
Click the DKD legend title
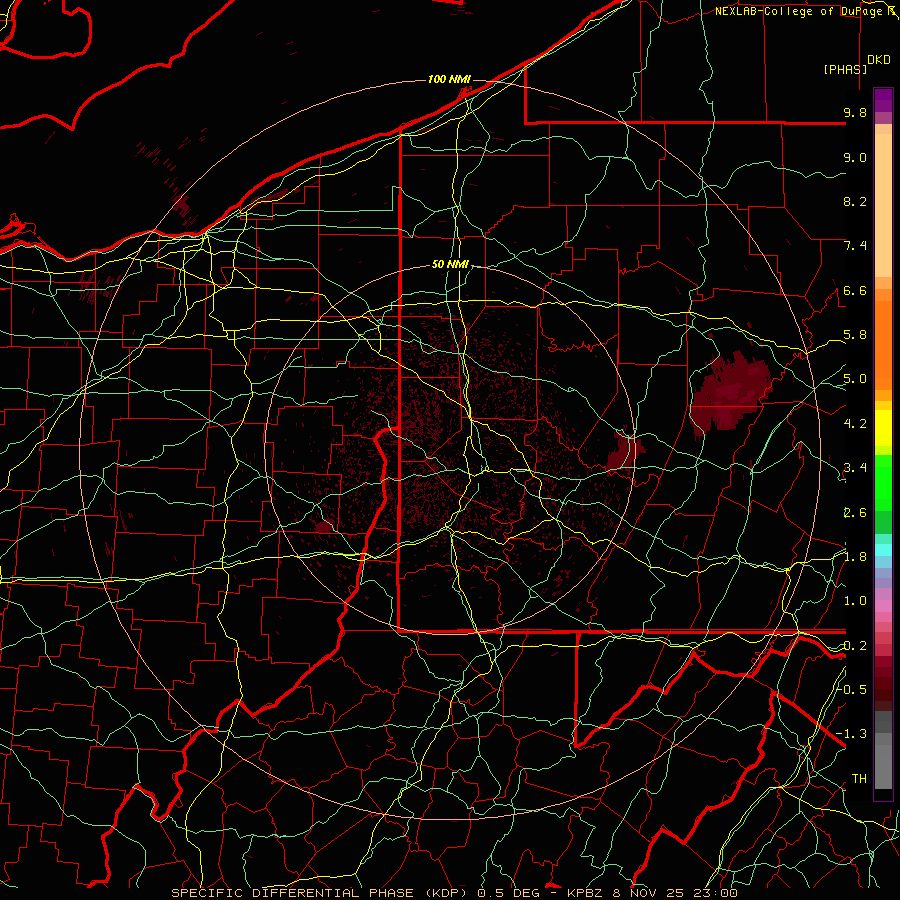tap(879, 60)
